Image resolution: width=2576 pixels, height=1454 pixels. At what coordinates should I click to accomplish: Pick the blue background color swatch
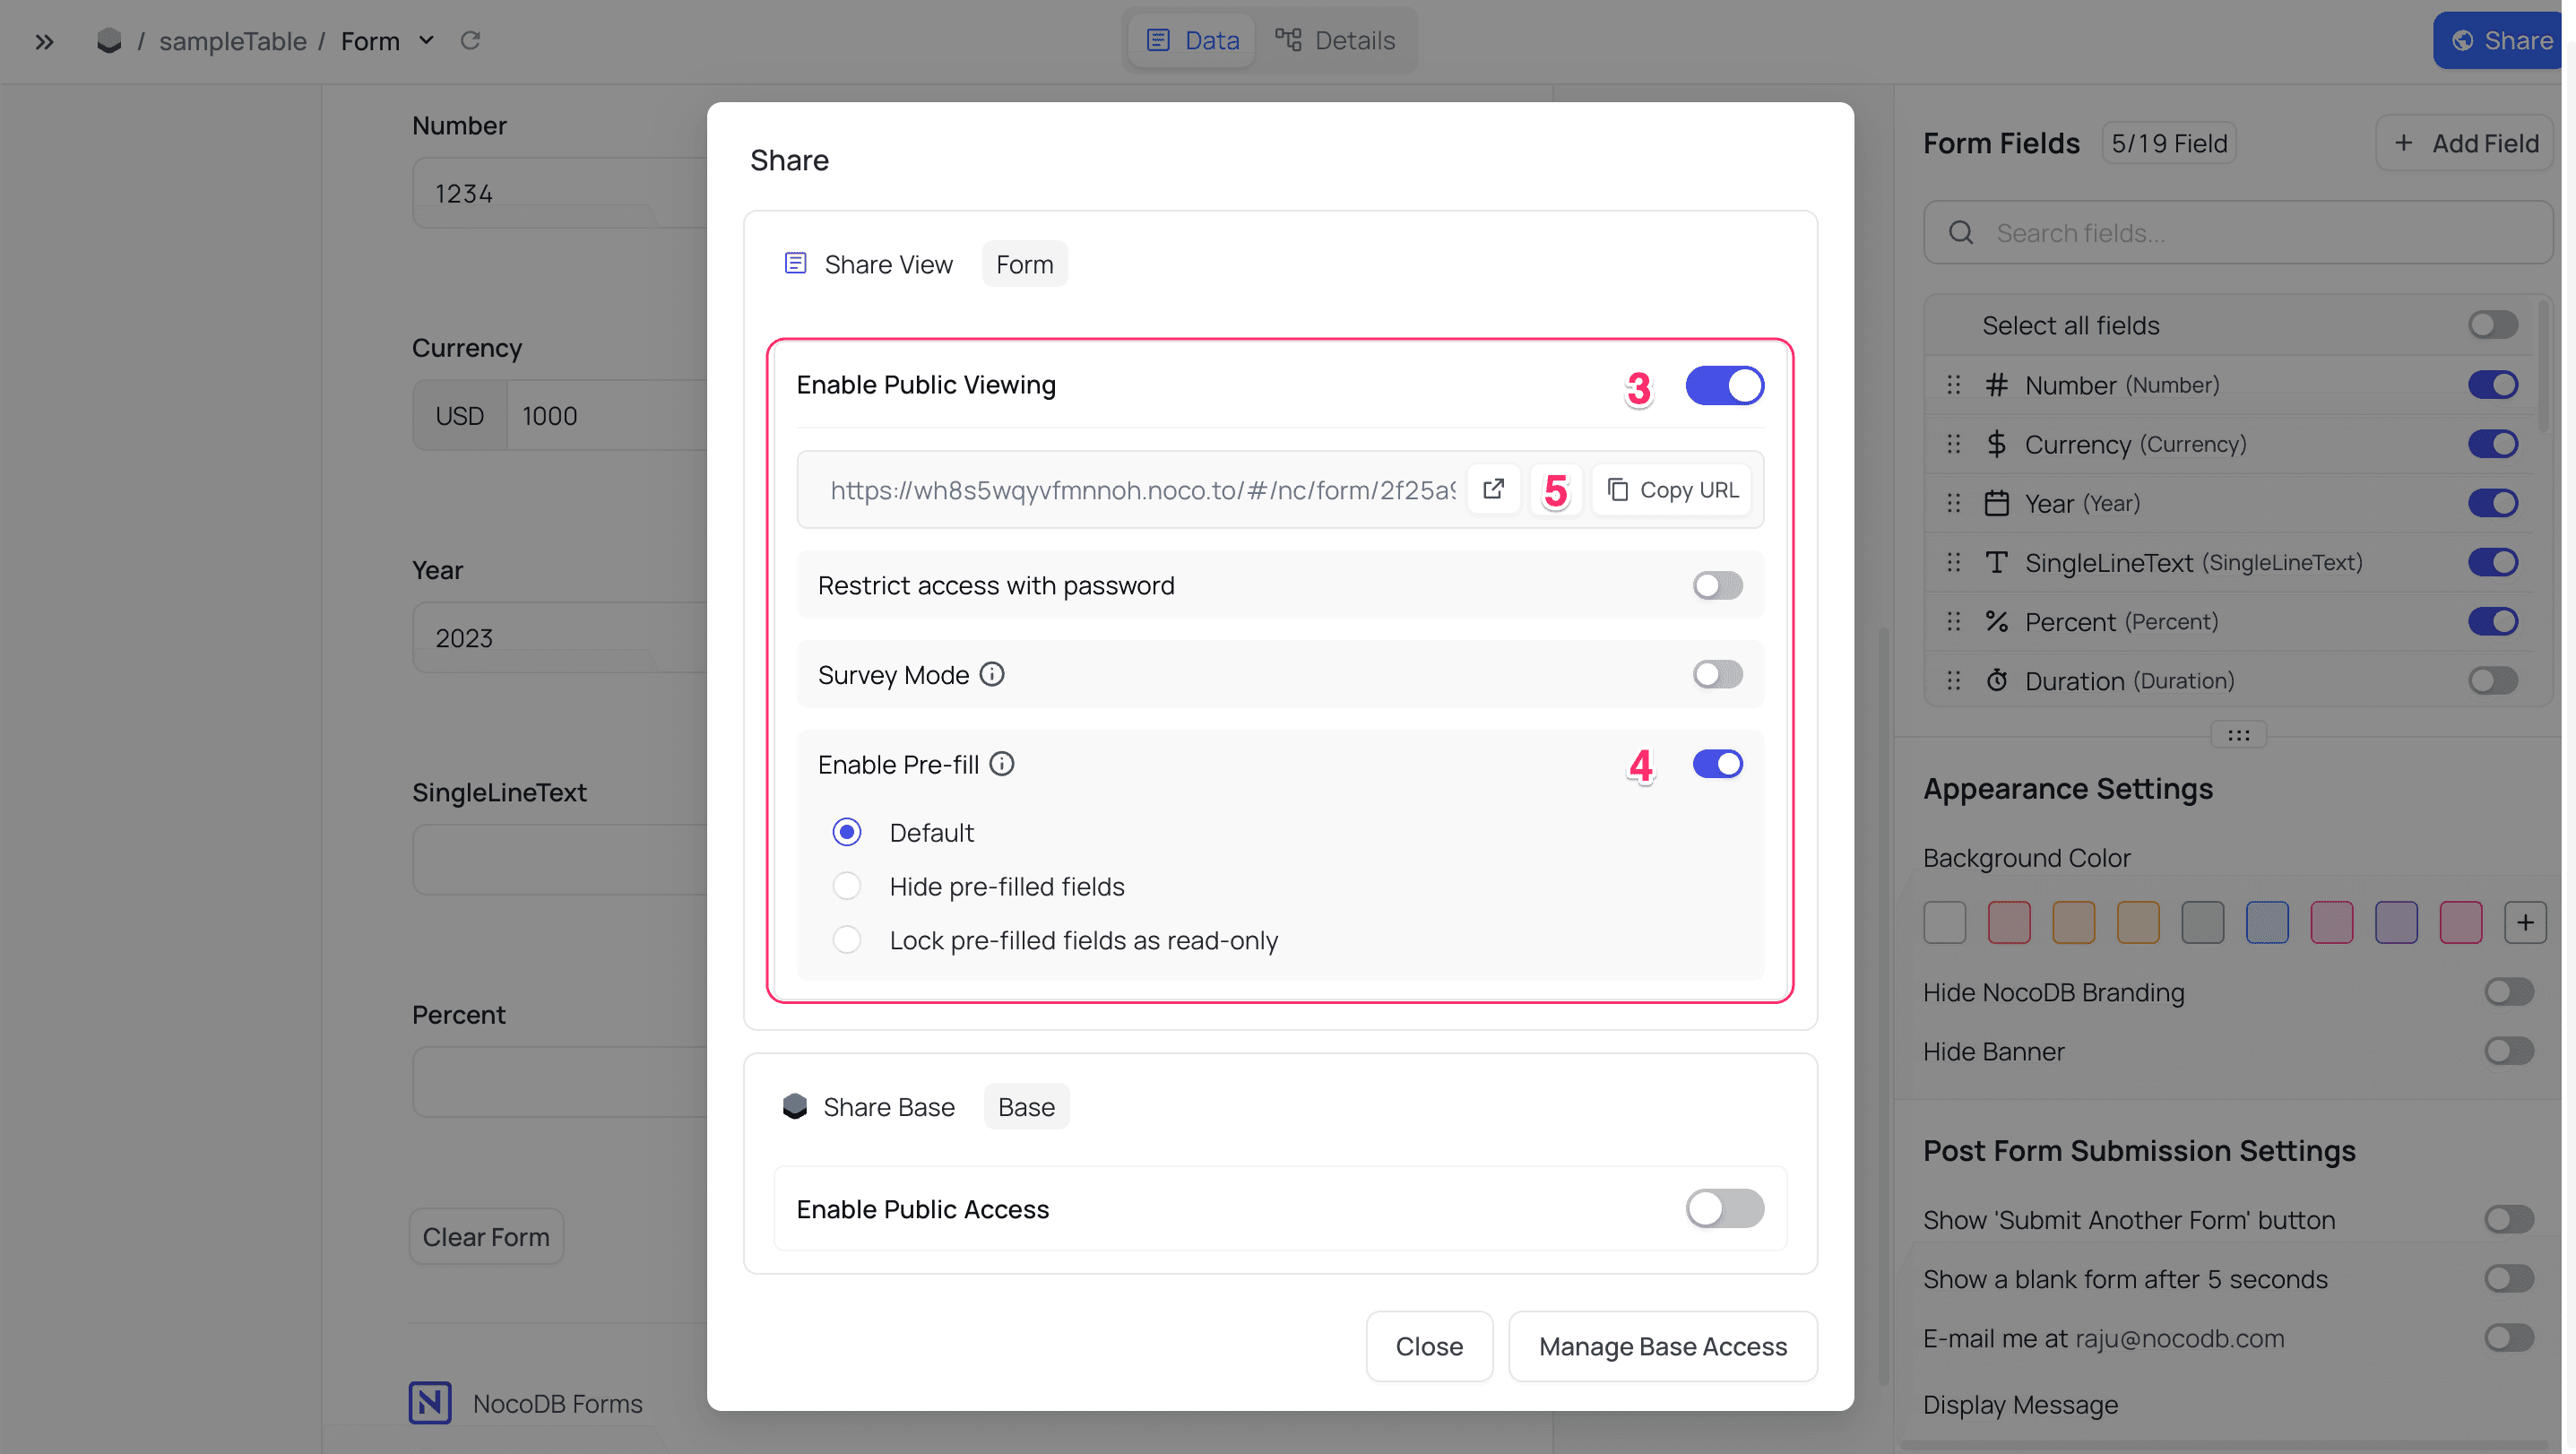point(2267,922)
